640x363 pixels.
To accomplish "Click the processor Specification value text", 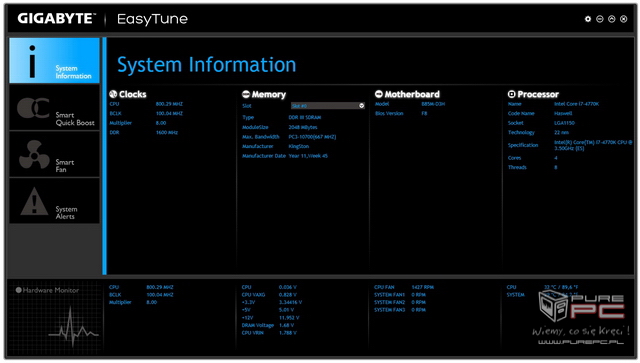I will pos(593,145).
